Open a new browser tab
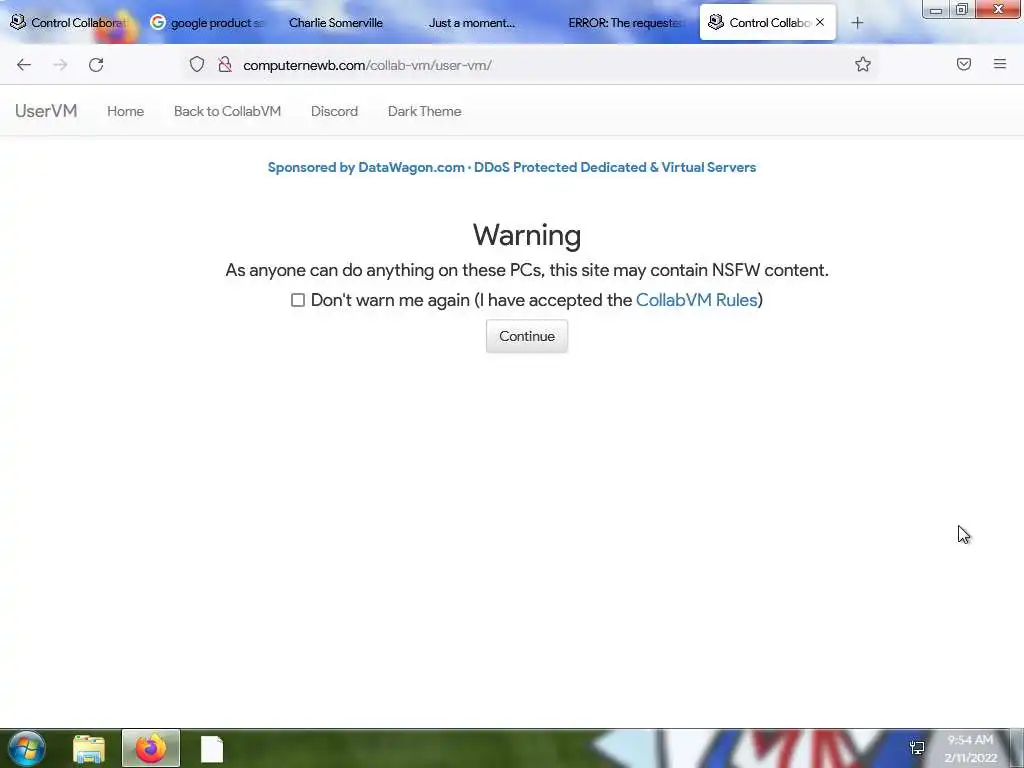1024x768 pixels. (x=857, y=23)
